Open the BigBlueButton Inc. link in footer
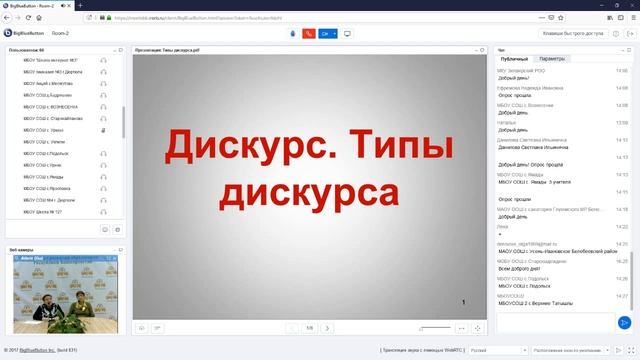Image resolution: width=640 pixels, height=360 pixels. 38,350
